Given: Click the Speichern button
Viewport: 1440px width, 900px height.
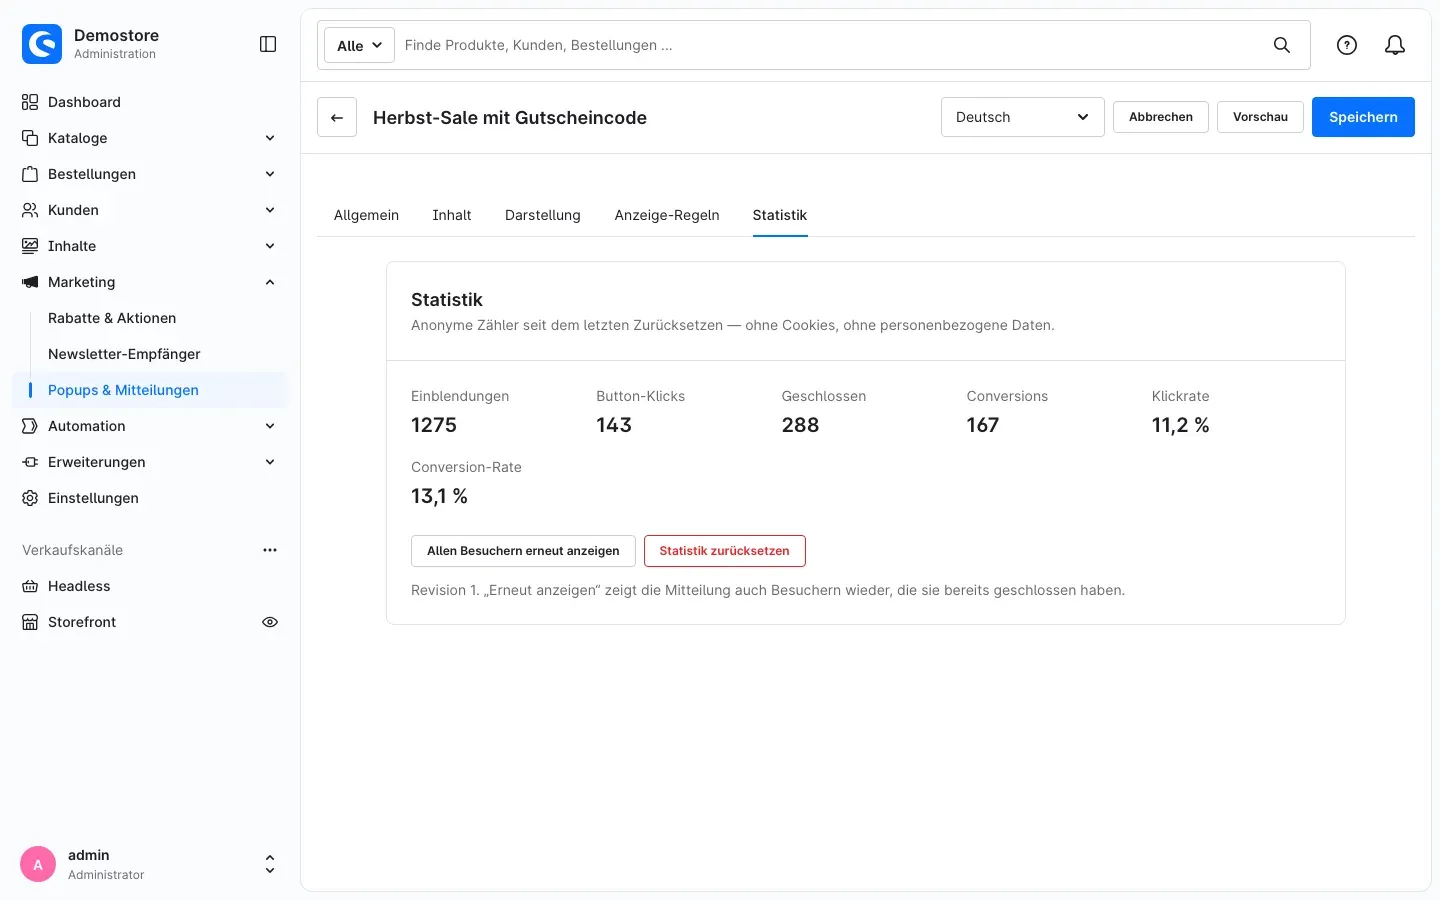Looking at the screenshot, I should click(1363, 117).
